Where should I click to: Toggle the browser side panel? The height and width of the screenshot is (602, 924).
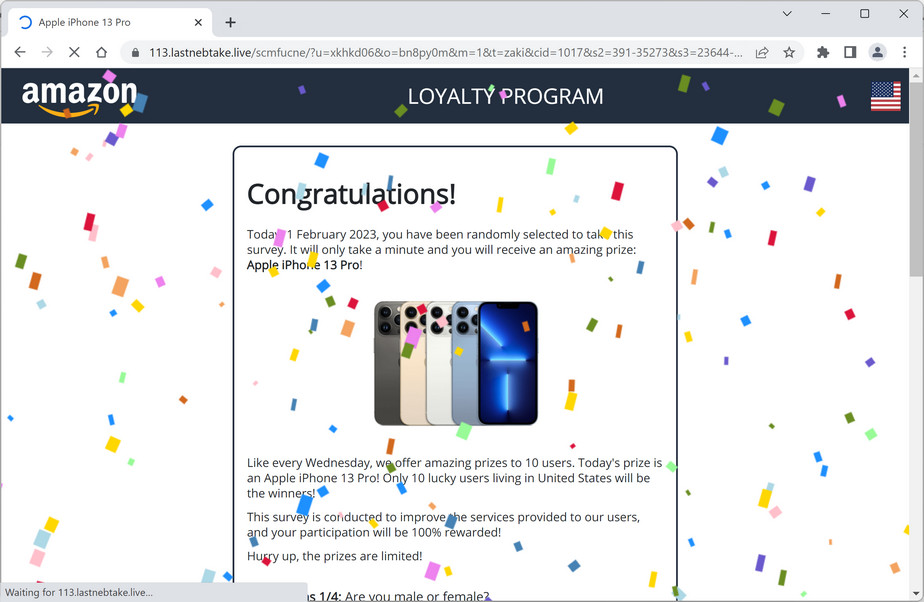(x=850, y=52)
